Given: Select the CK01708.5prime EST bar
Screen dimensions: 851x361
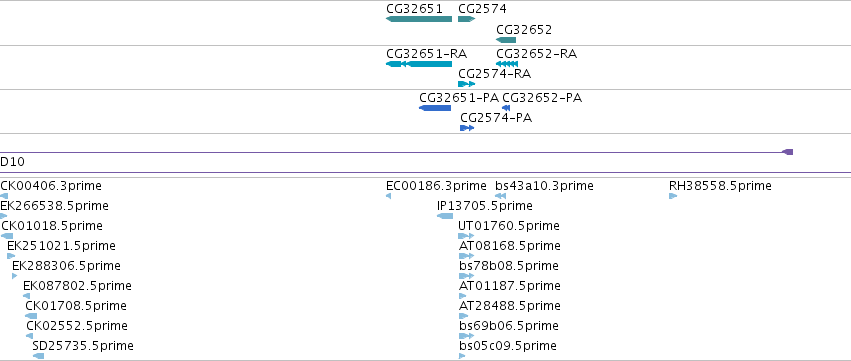Looking at the screenshot, I should point(31,316).
